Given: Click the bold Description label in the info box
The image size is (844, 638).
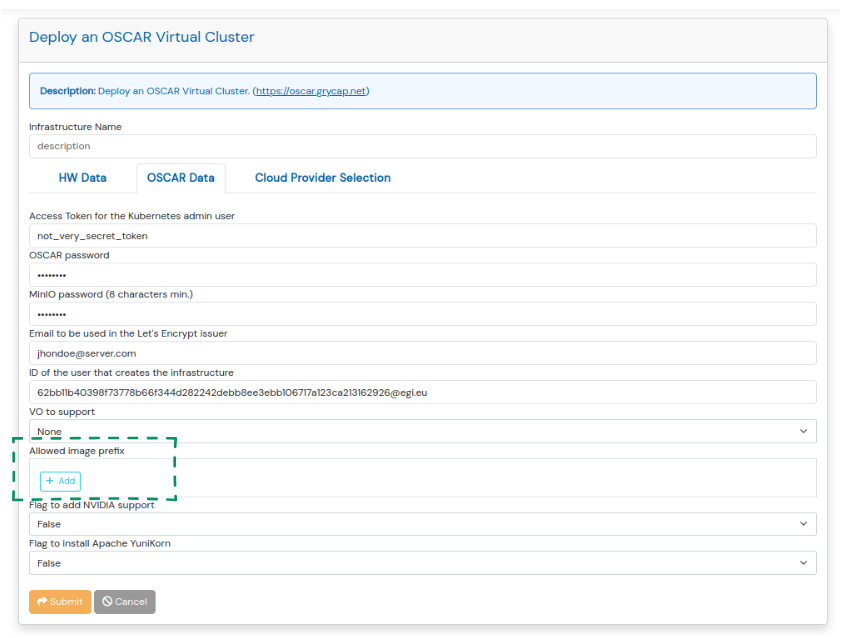Looking at the screenshot, I should point(67,91).
